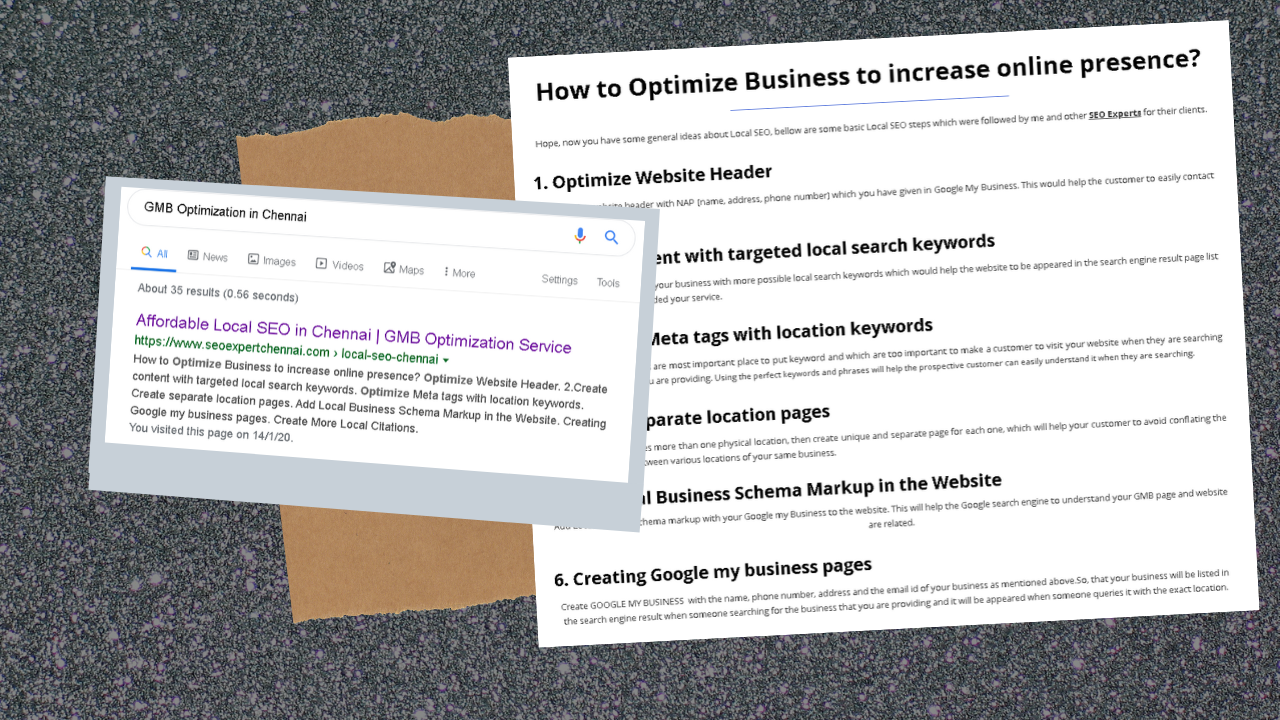Open the Affordable Local SEO in Chennai result
Viewport: 1280px width, 720px height.
(x=353, y=333)
